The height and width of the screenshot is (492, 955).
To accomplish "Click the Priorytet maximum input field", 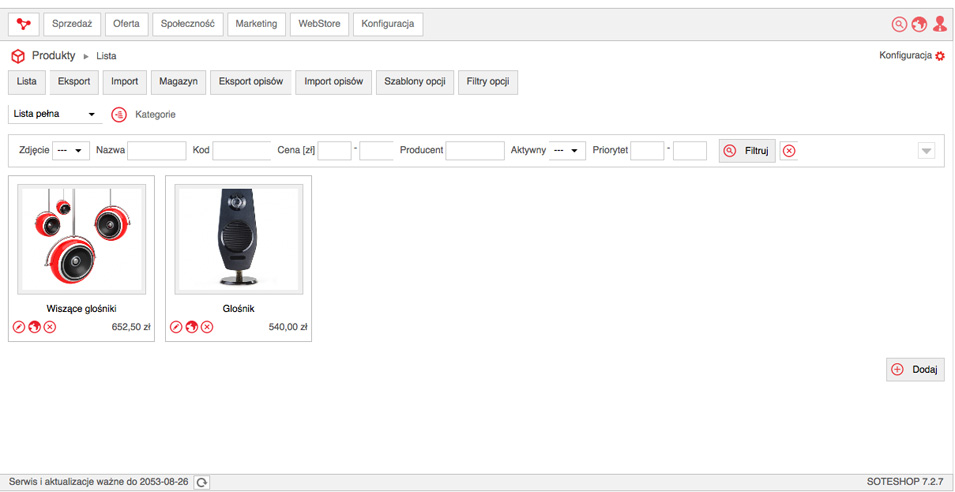I will click(x=689, y=150).
